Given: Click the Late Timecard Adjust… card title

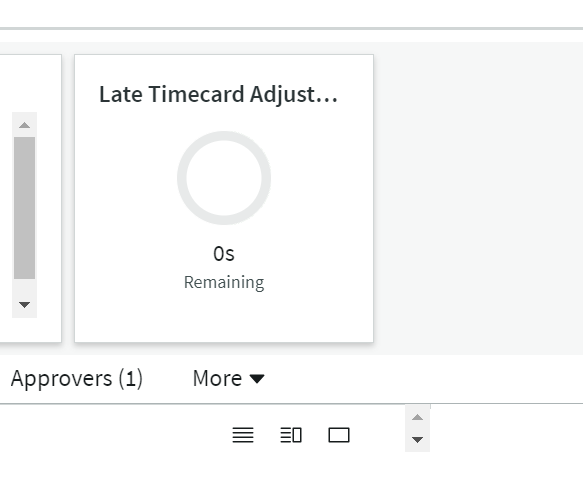Looking at the screenshot, I should [219, 94].
